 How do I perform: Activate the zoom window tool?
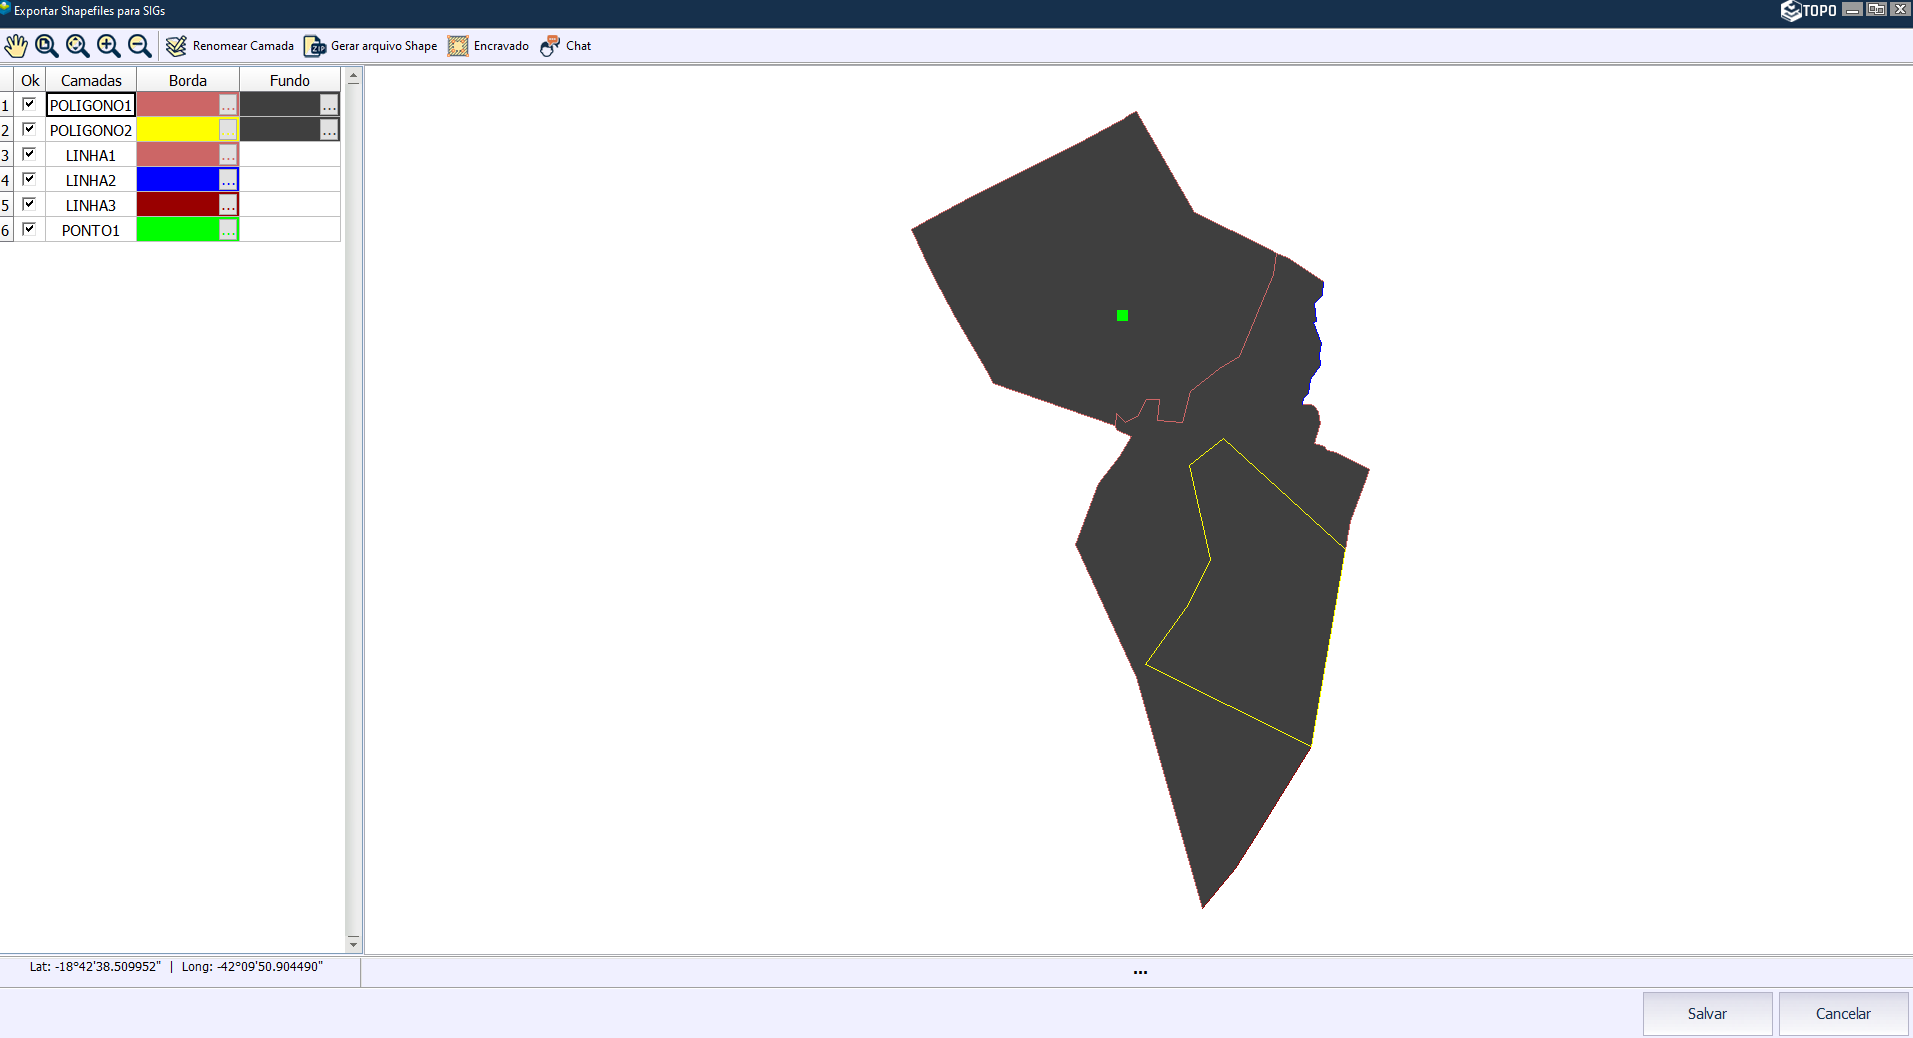46,46
